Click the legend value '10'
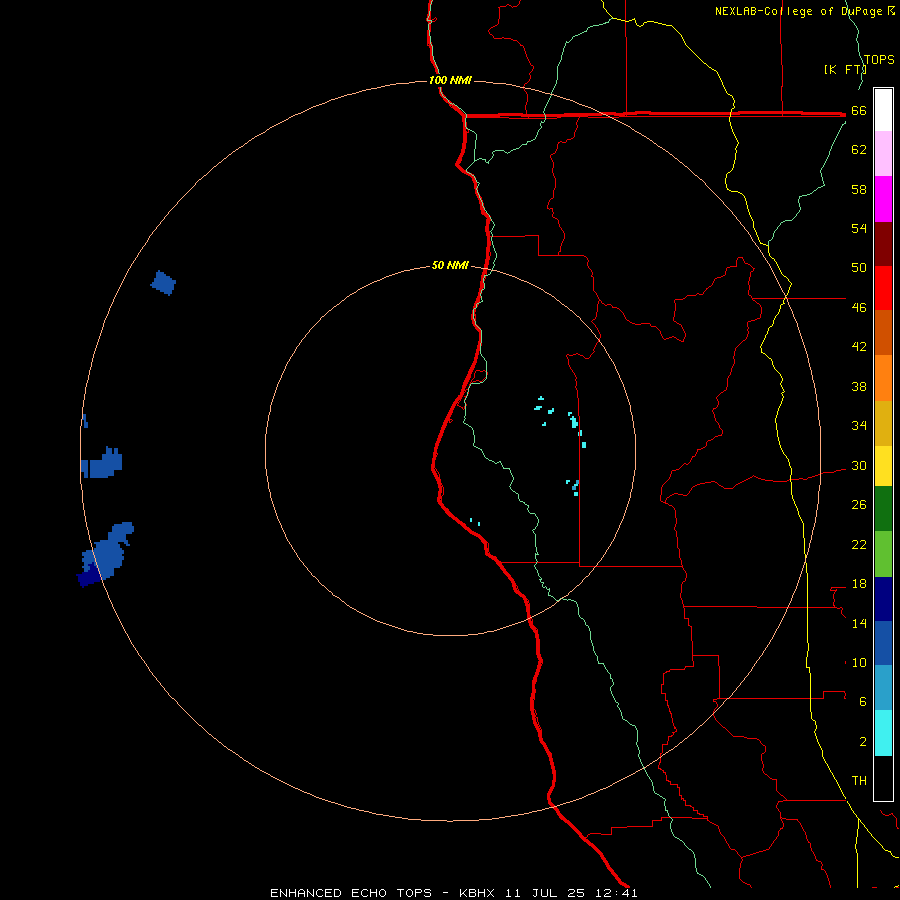This screenshot has width=900, height=900. point(859,663)
